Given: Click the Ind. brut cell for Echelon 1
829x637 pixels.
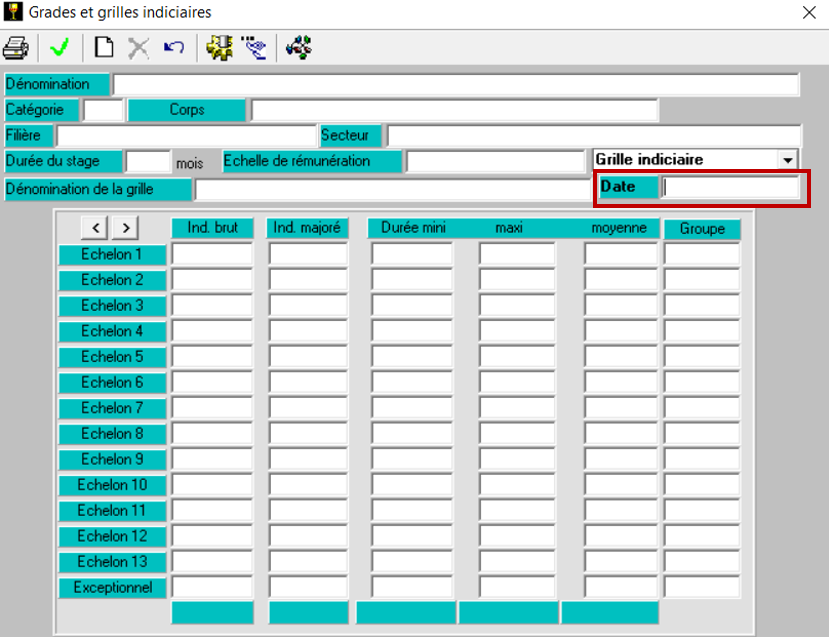Looking at the screenshot, I should tap(212, 254).
